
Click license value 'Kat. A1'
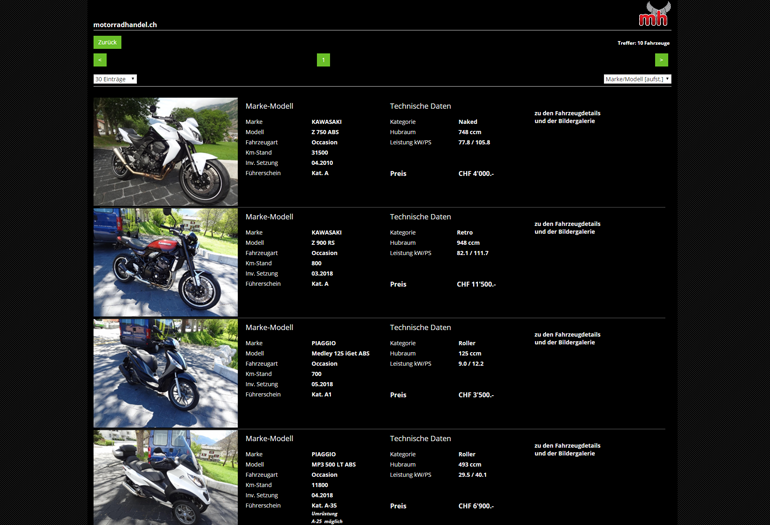tap(321, 394)
